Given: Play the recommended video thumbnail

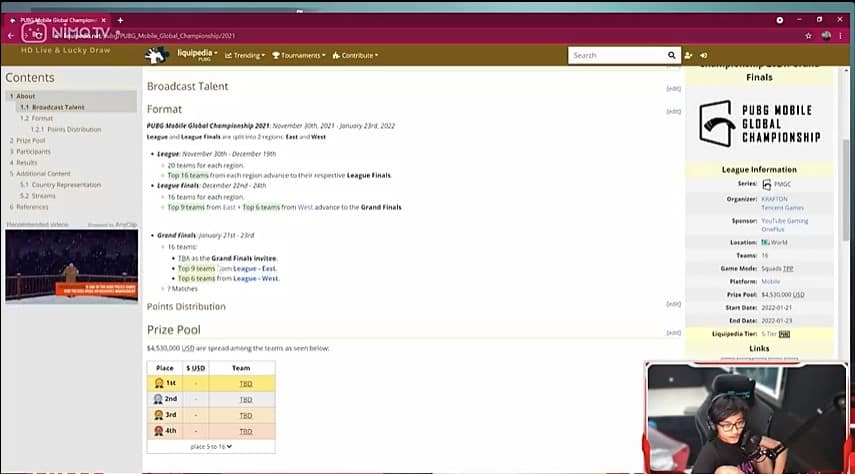Looking at the screenshot, I should (71, 266).
